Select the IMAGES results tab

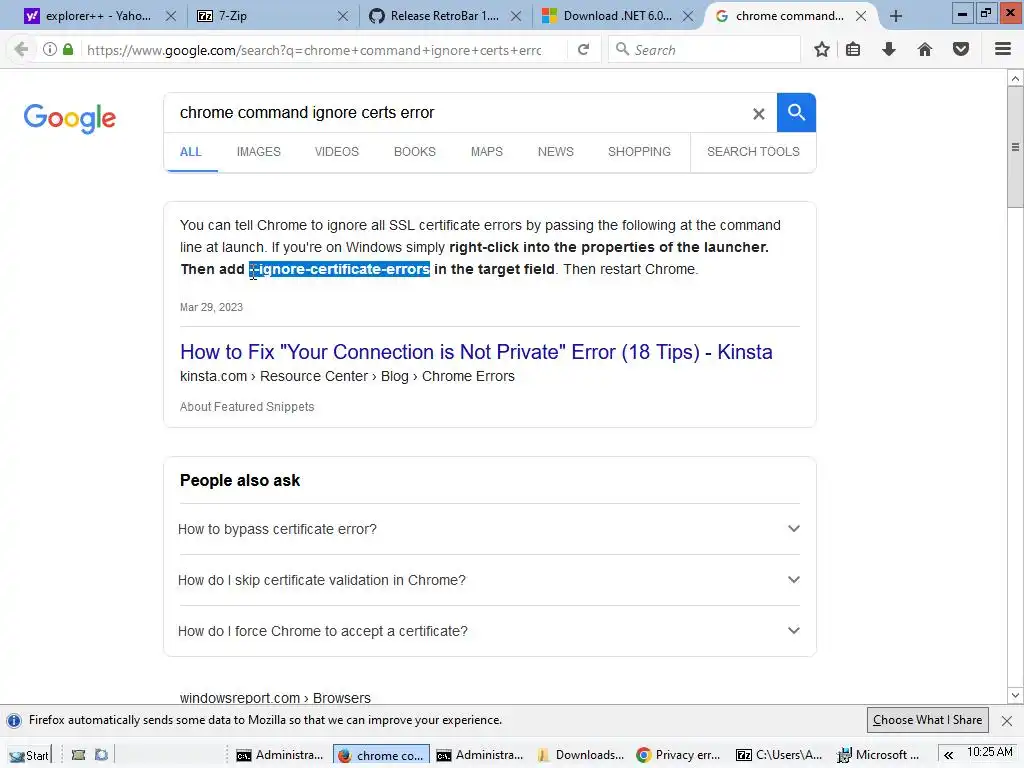click(259, 152)
